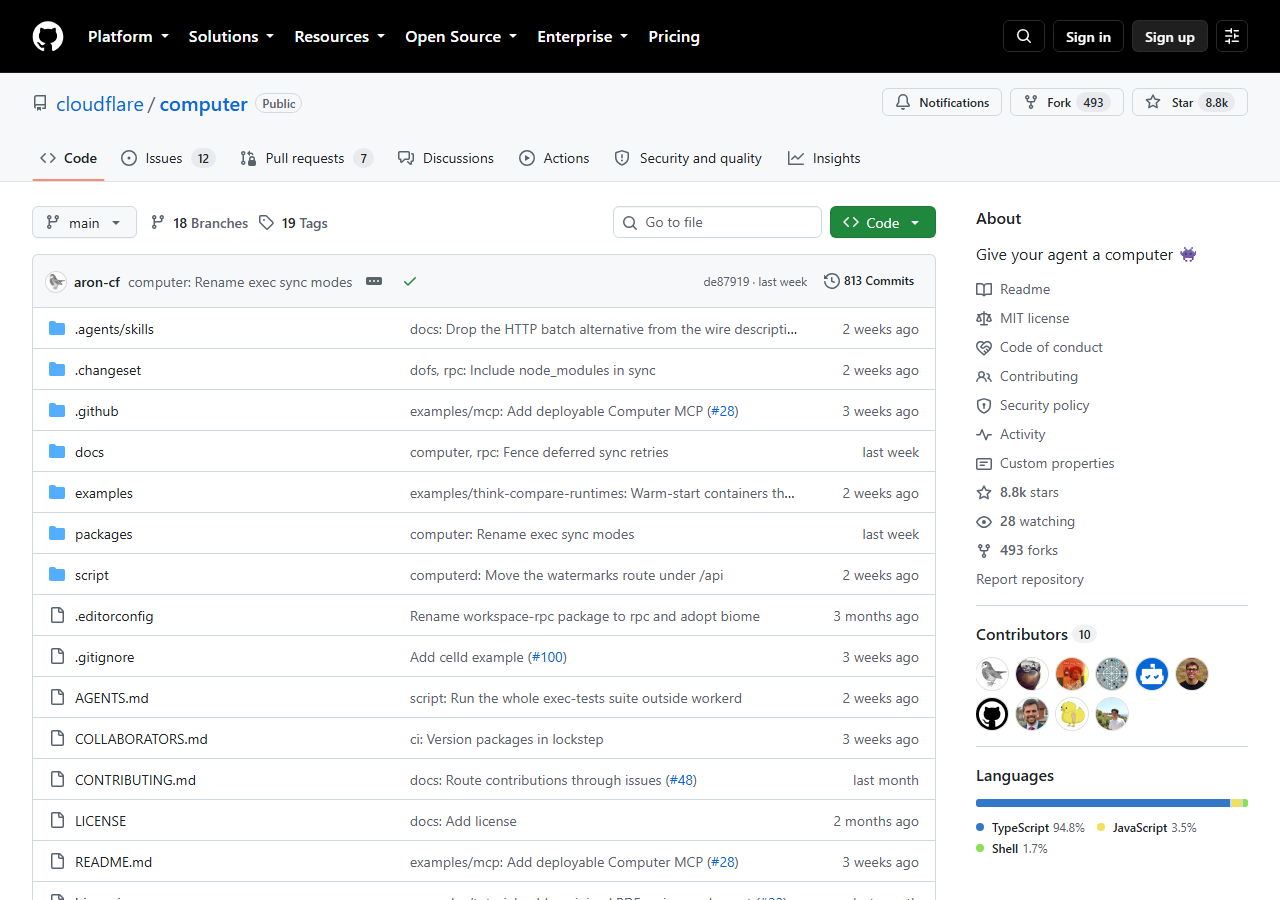This screenshot has height=900, width=1280.
Task: Fork the repository with Fork button
Action: (1067, 102)
